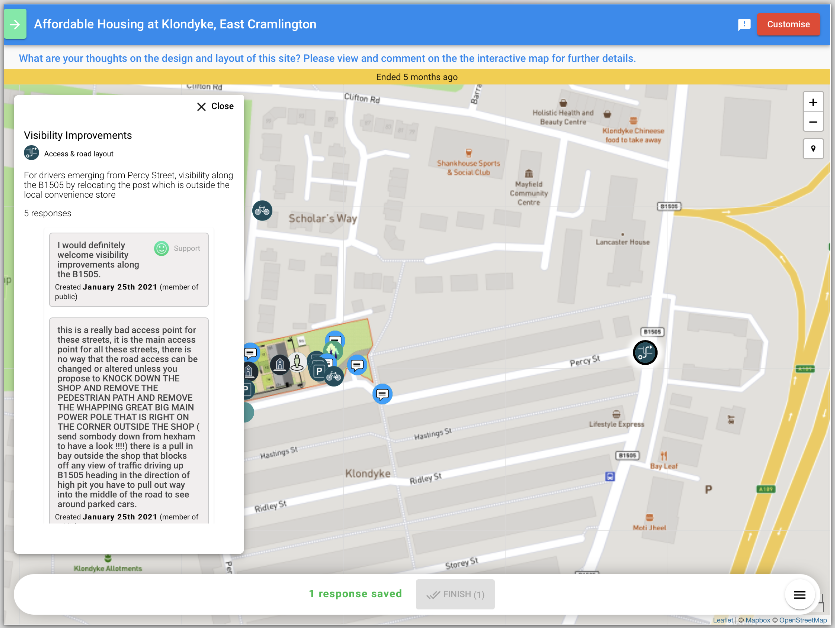Click the green arrow sidebar toggle
Screen dimensions: 835x628
(x=15, y=24)
